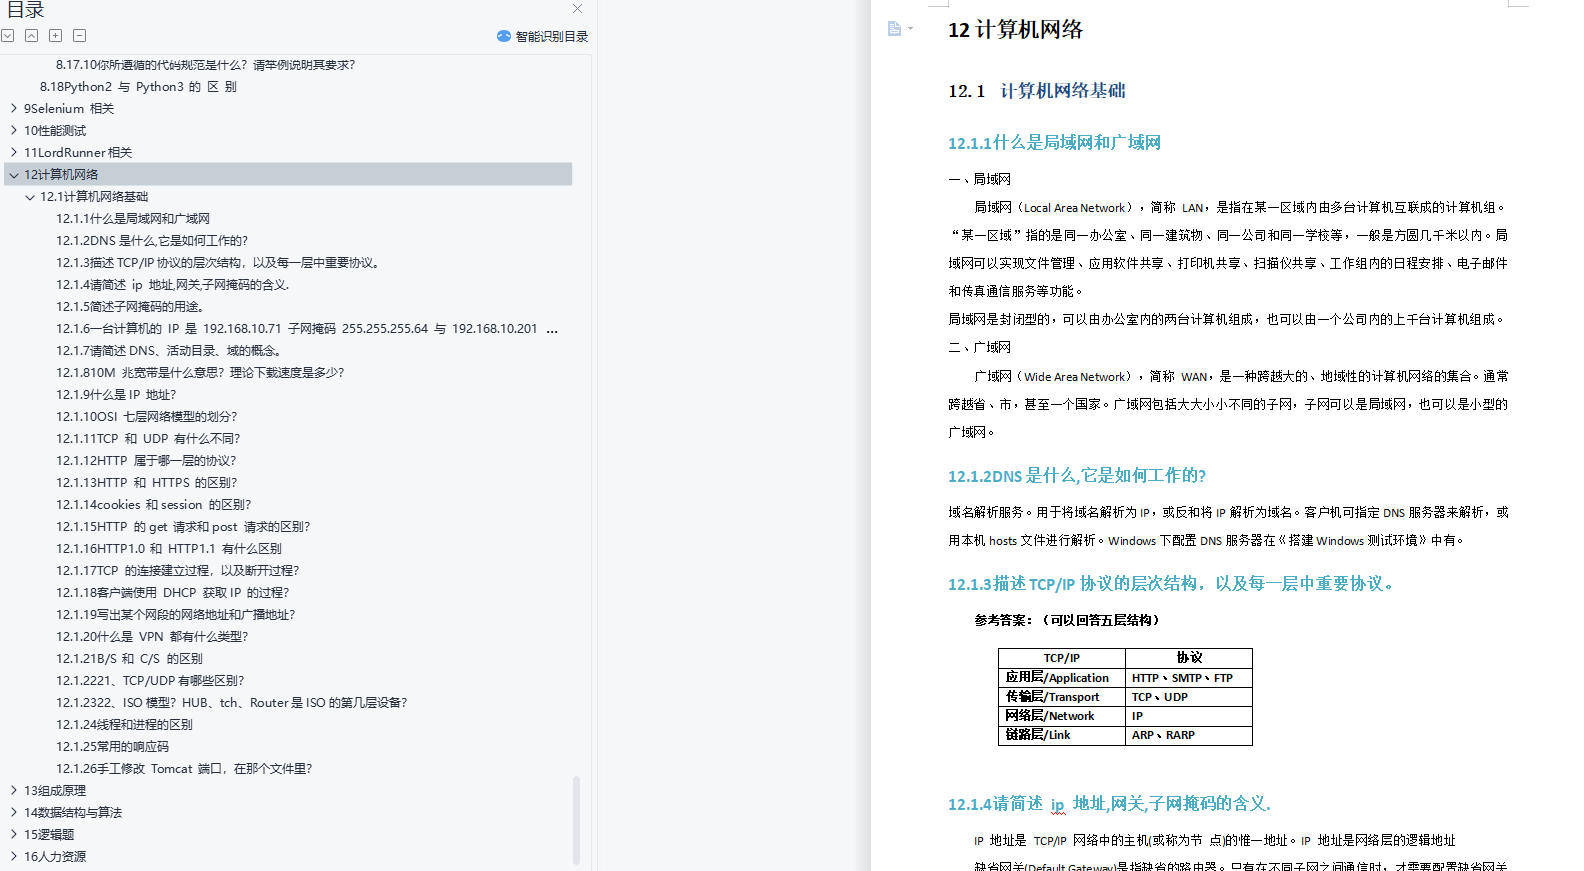The image size is (1584, 871).
Task: Select 12.1.21B/S 和 C/S 的区别
Action: pos(129,658)
